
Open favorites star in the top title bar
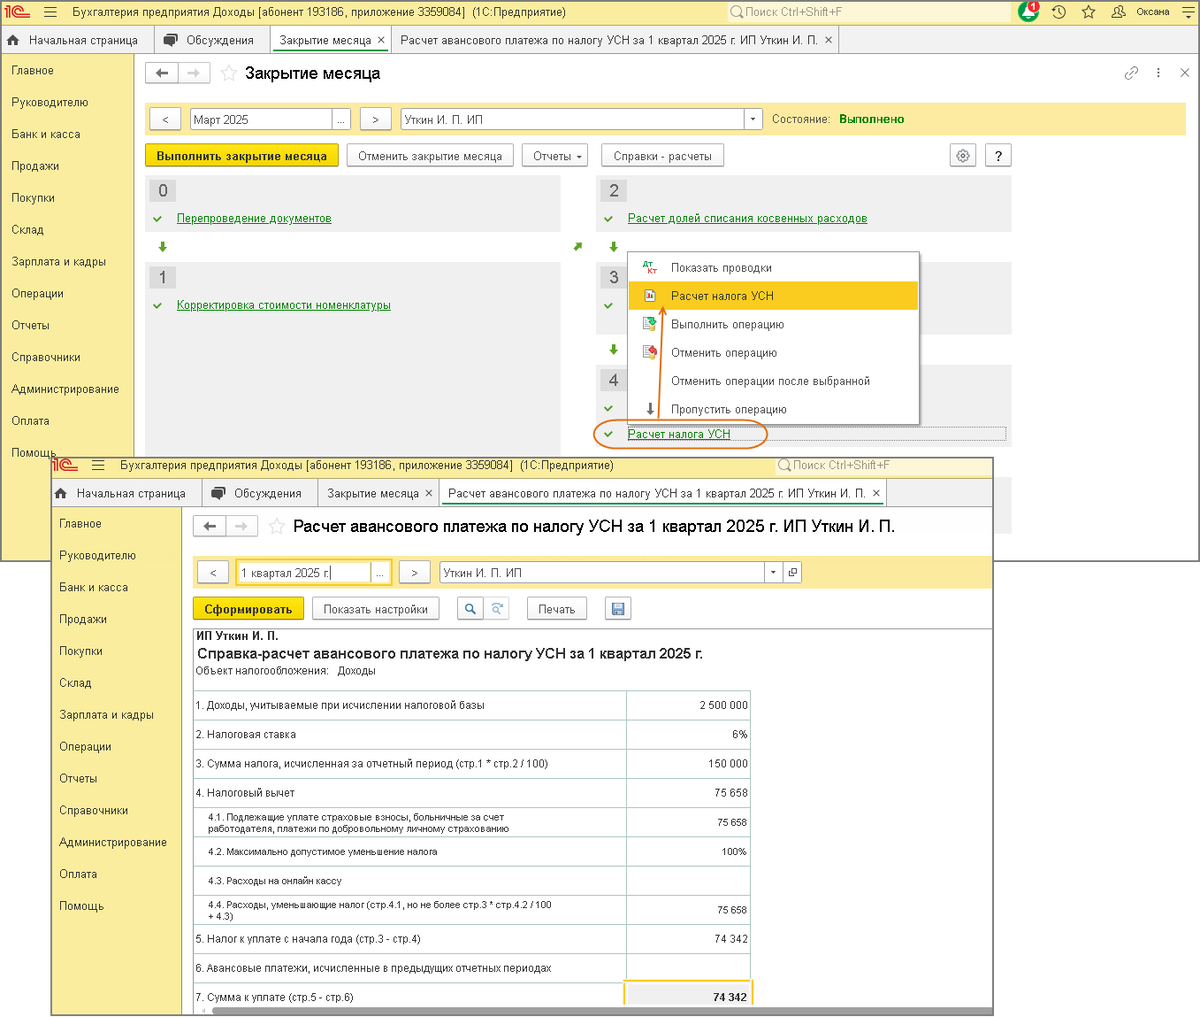[x=1089, y=12]
